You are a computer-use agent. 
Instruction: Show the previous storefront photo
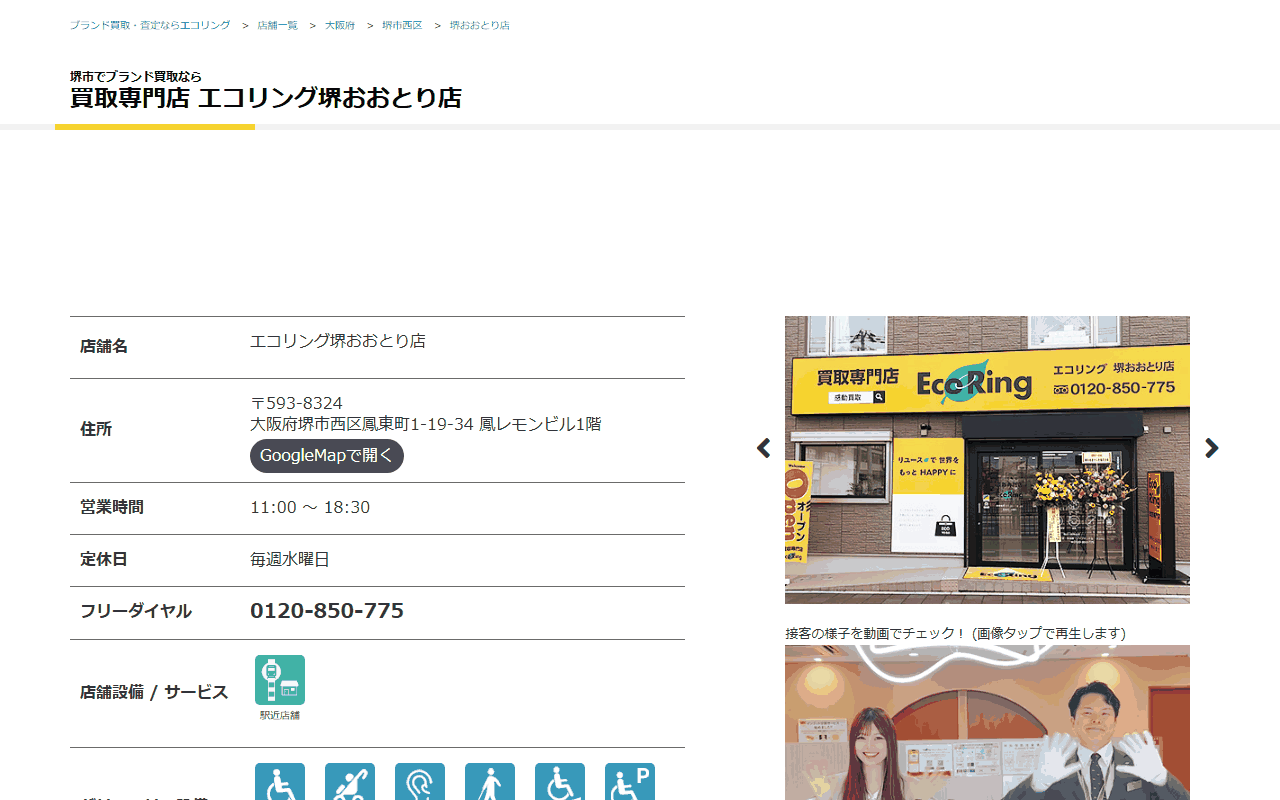coord(764,448)
